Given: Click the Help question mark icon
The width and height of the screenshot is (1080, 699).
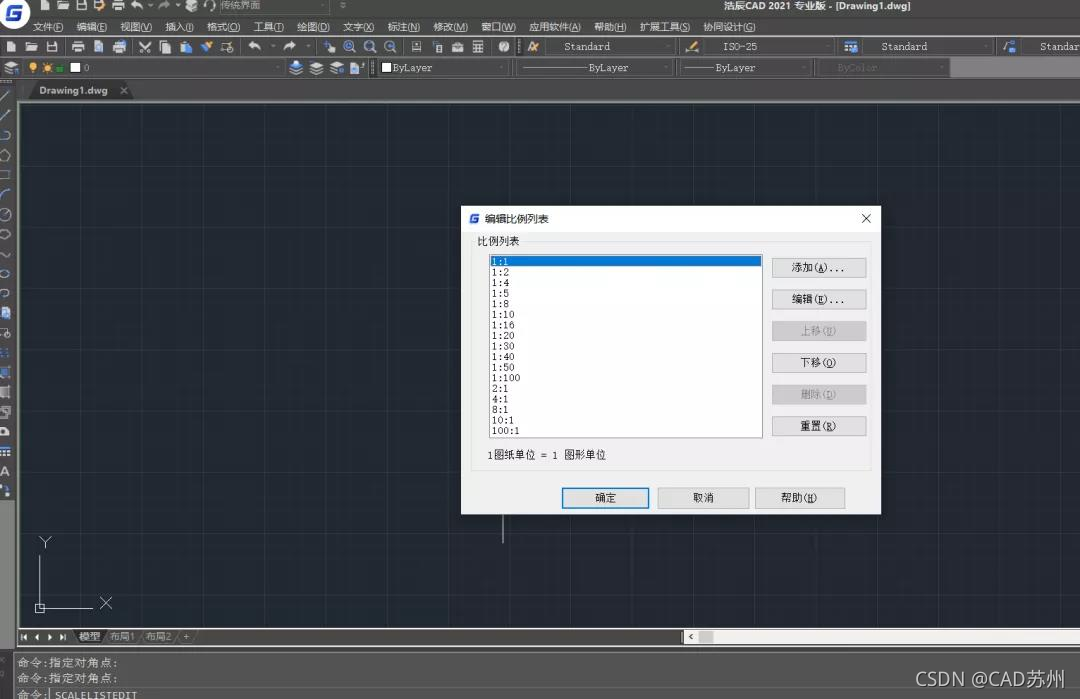Looking at the screenshot, I should point(504,47).
